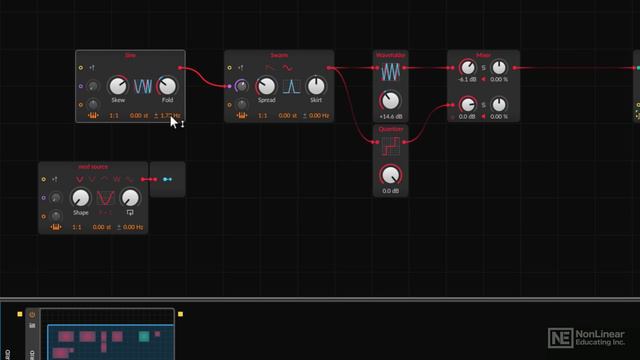Select fourth W-shape icon in mod source

[117, 179]
